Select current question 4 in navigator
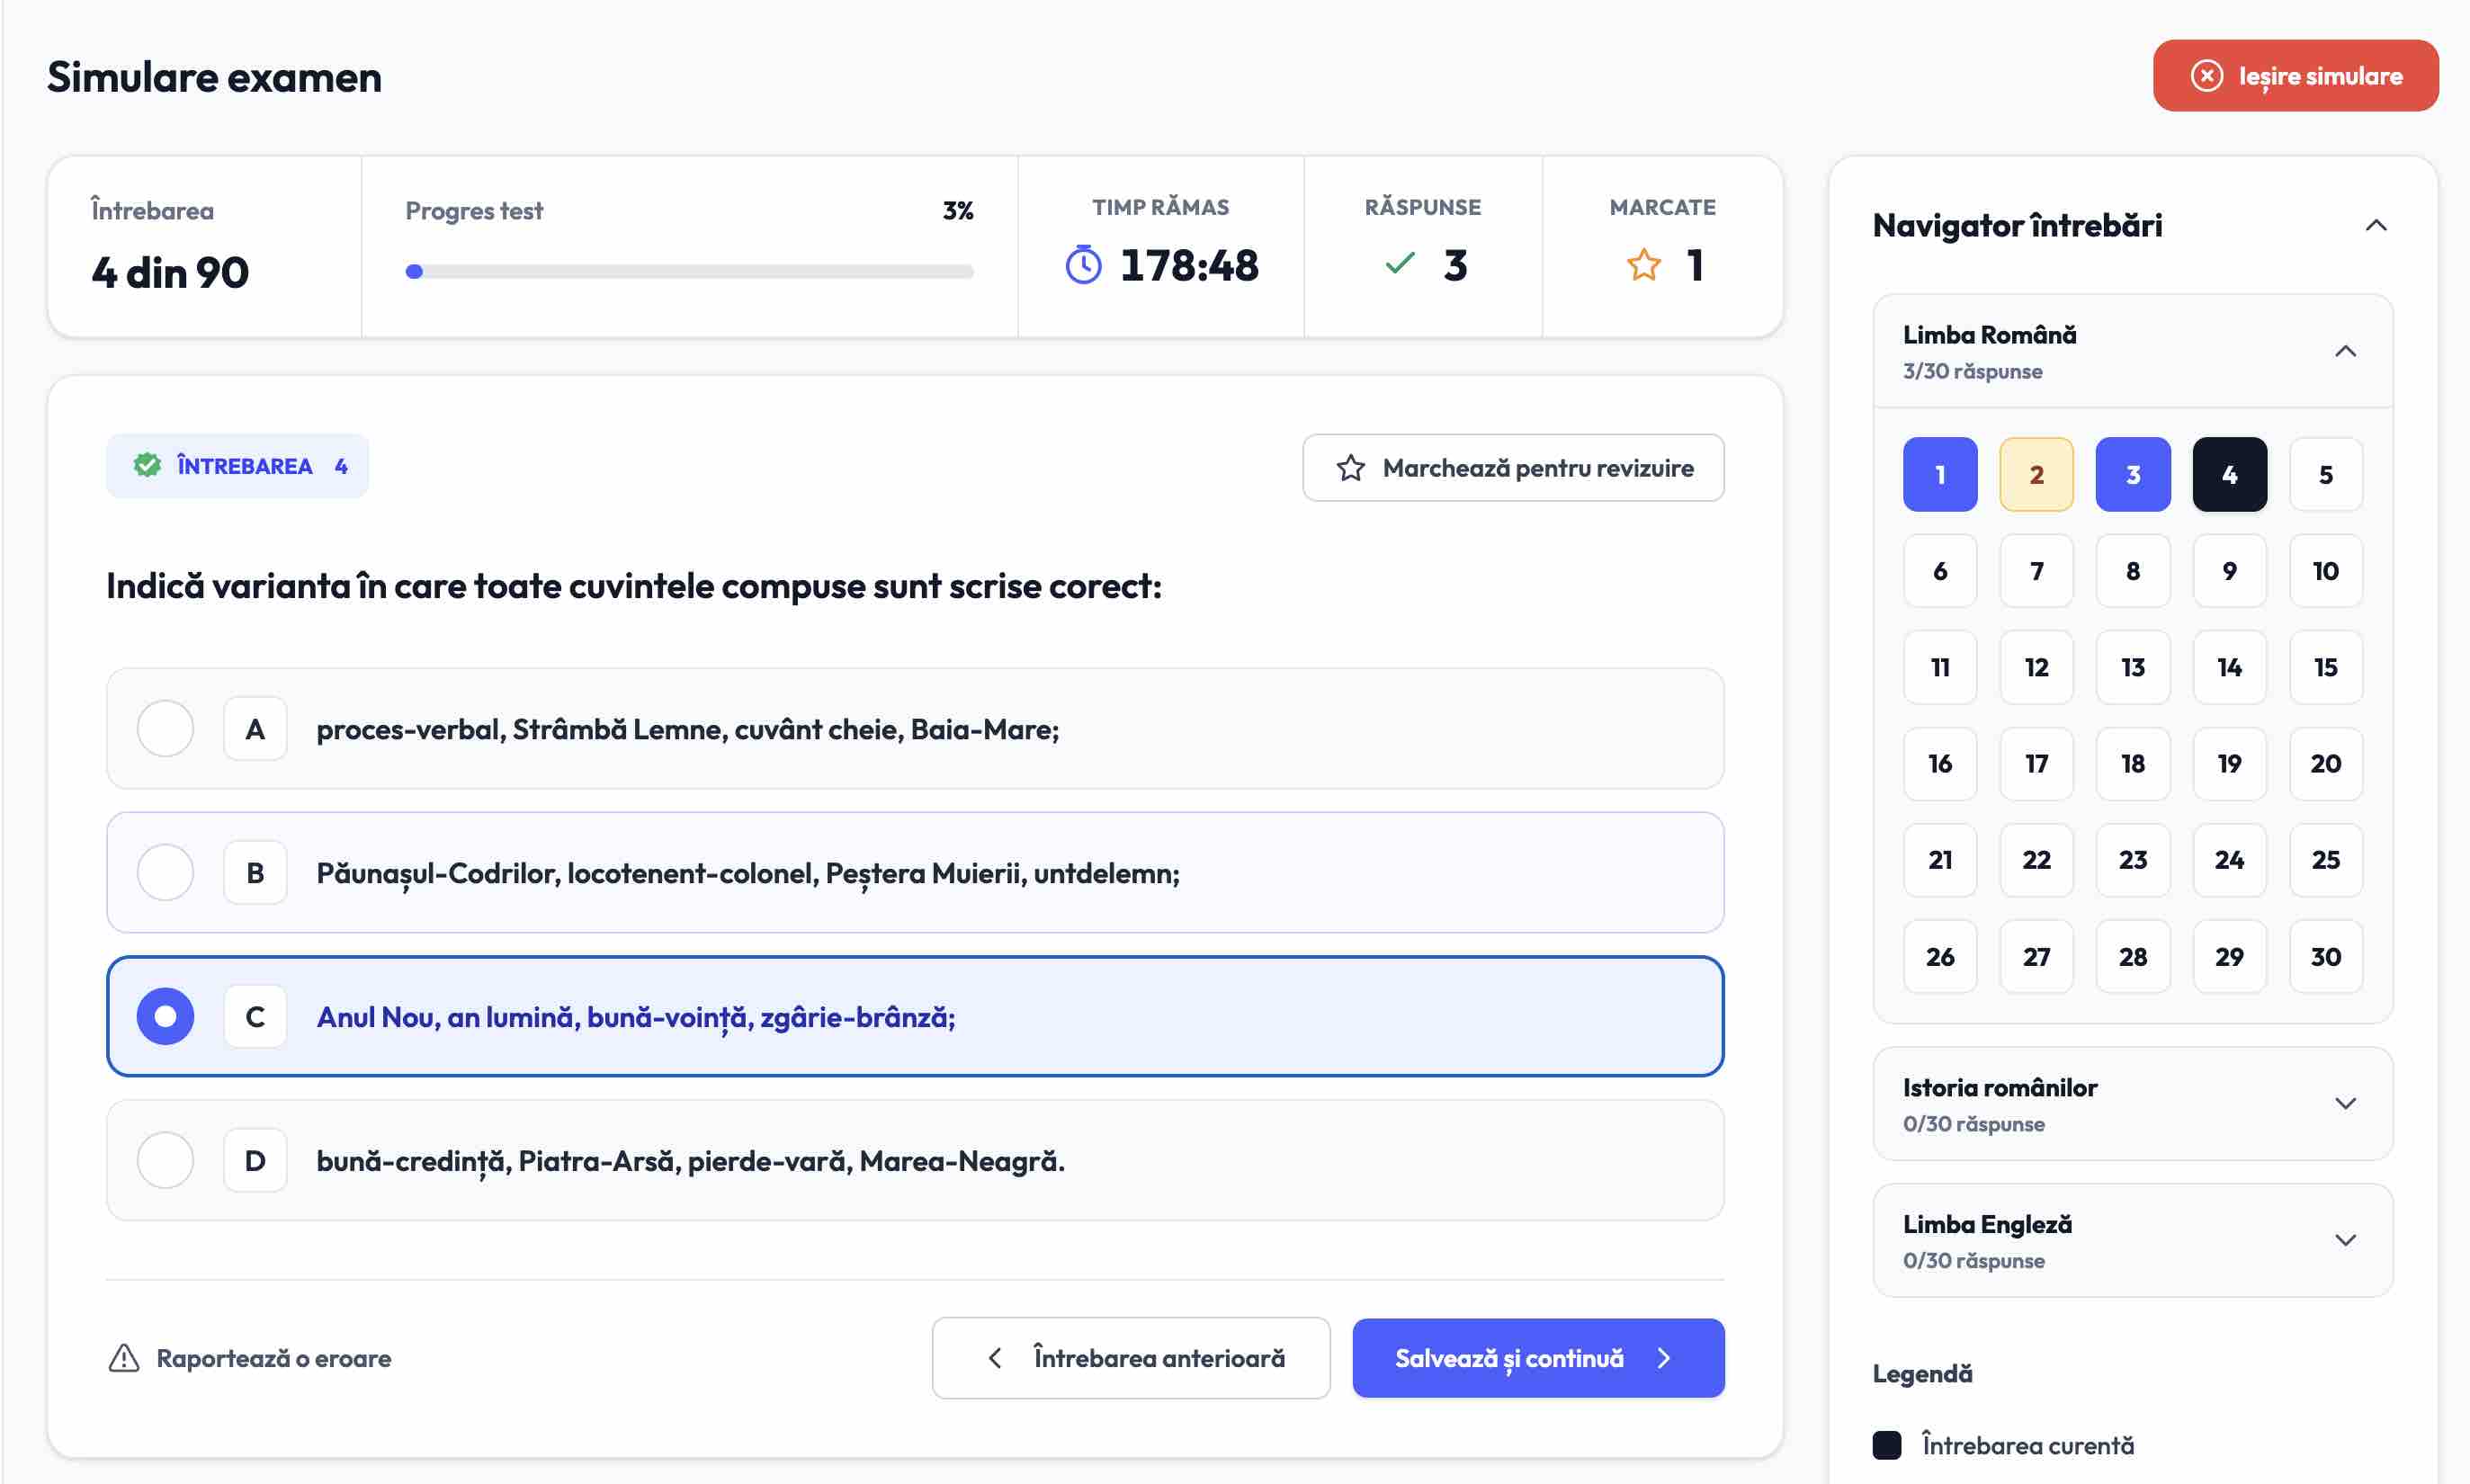The image size is (2470, 1484). (x=2229, y=475)
